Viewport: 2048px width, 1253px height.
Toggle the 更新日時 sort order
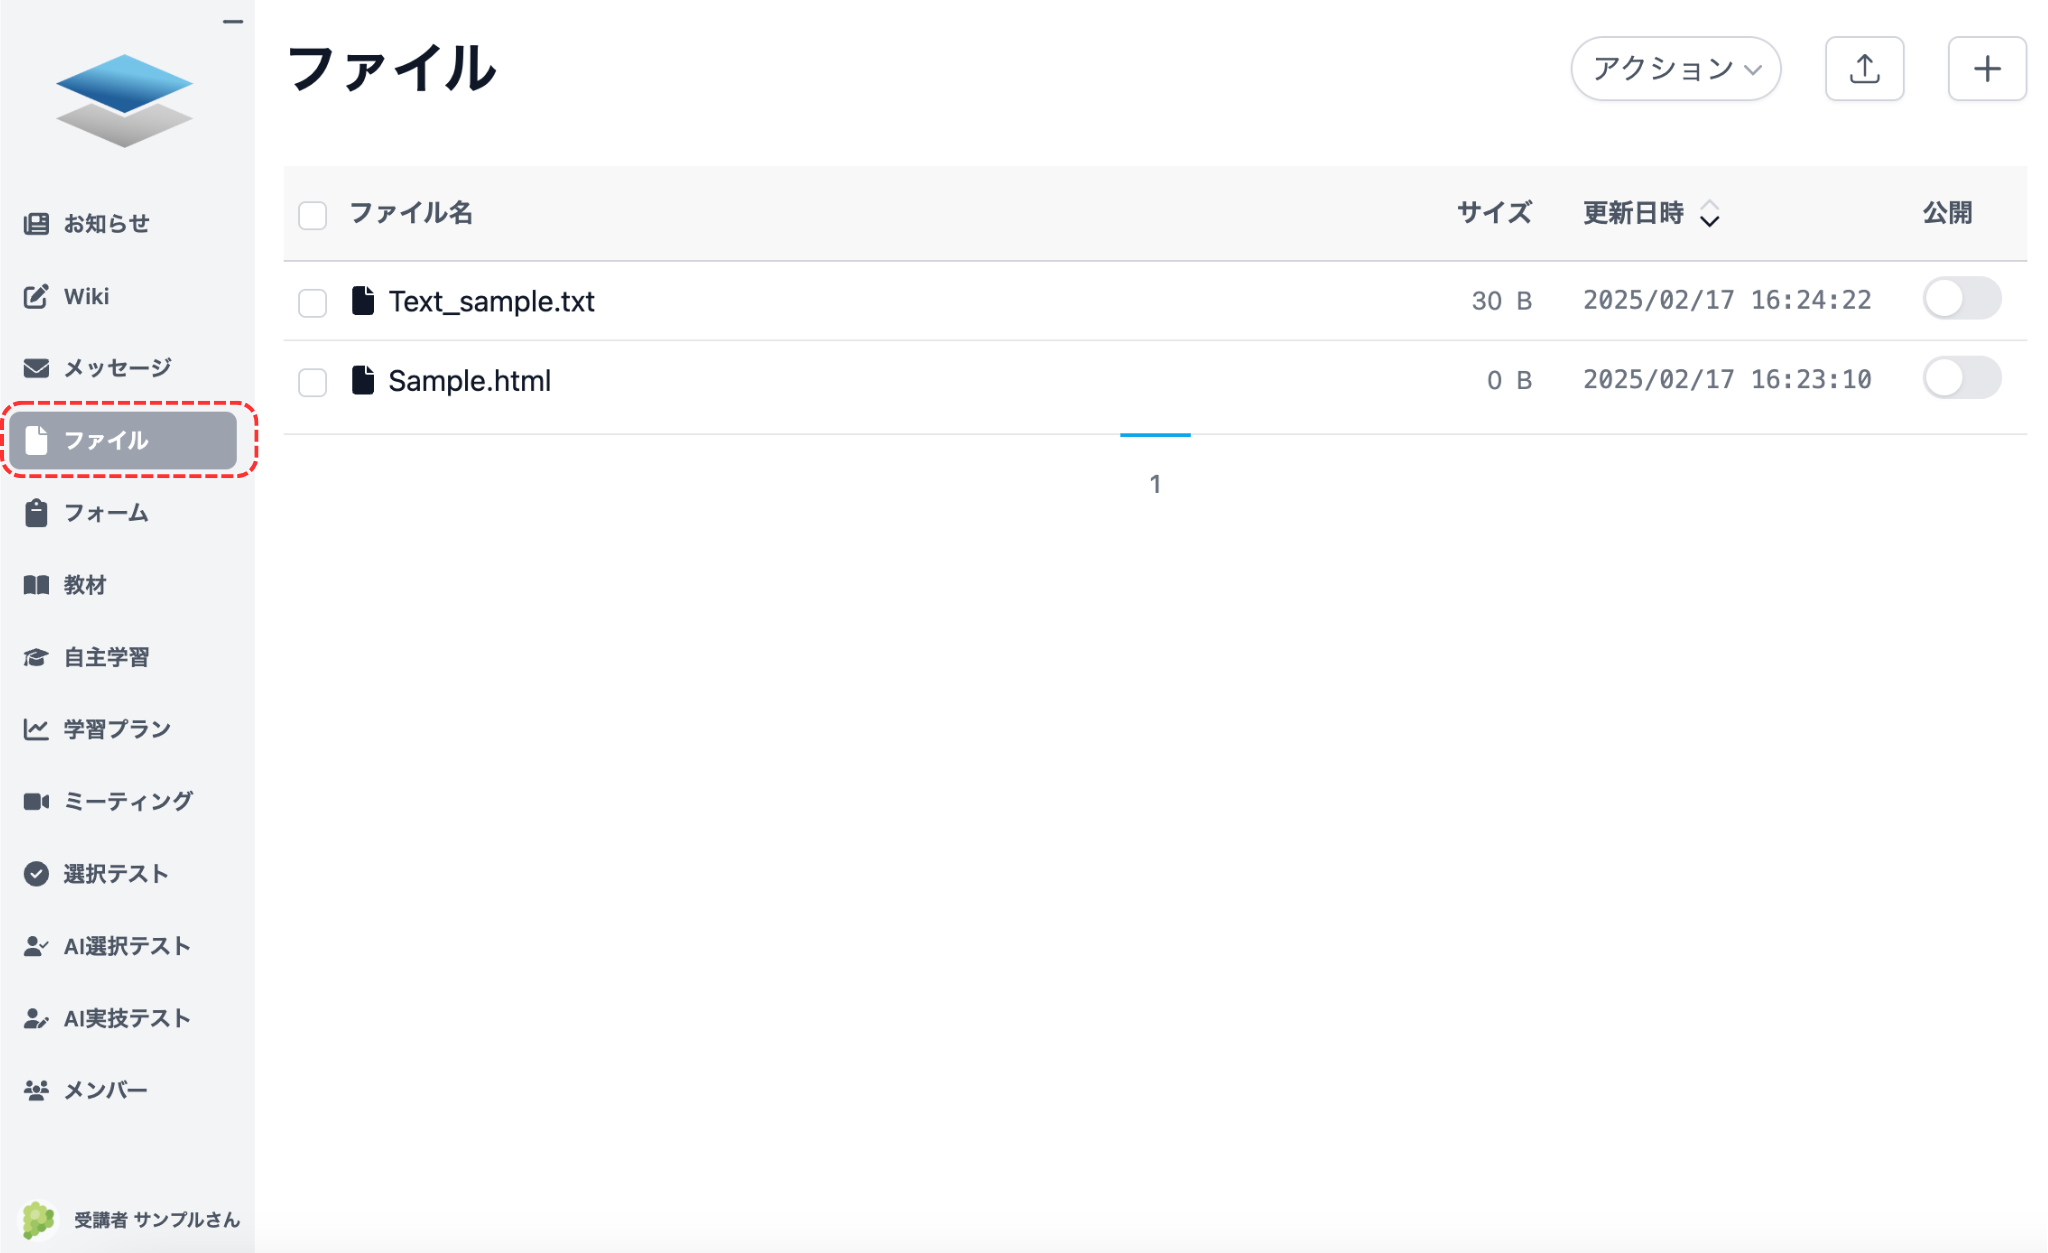[1712, 214]
